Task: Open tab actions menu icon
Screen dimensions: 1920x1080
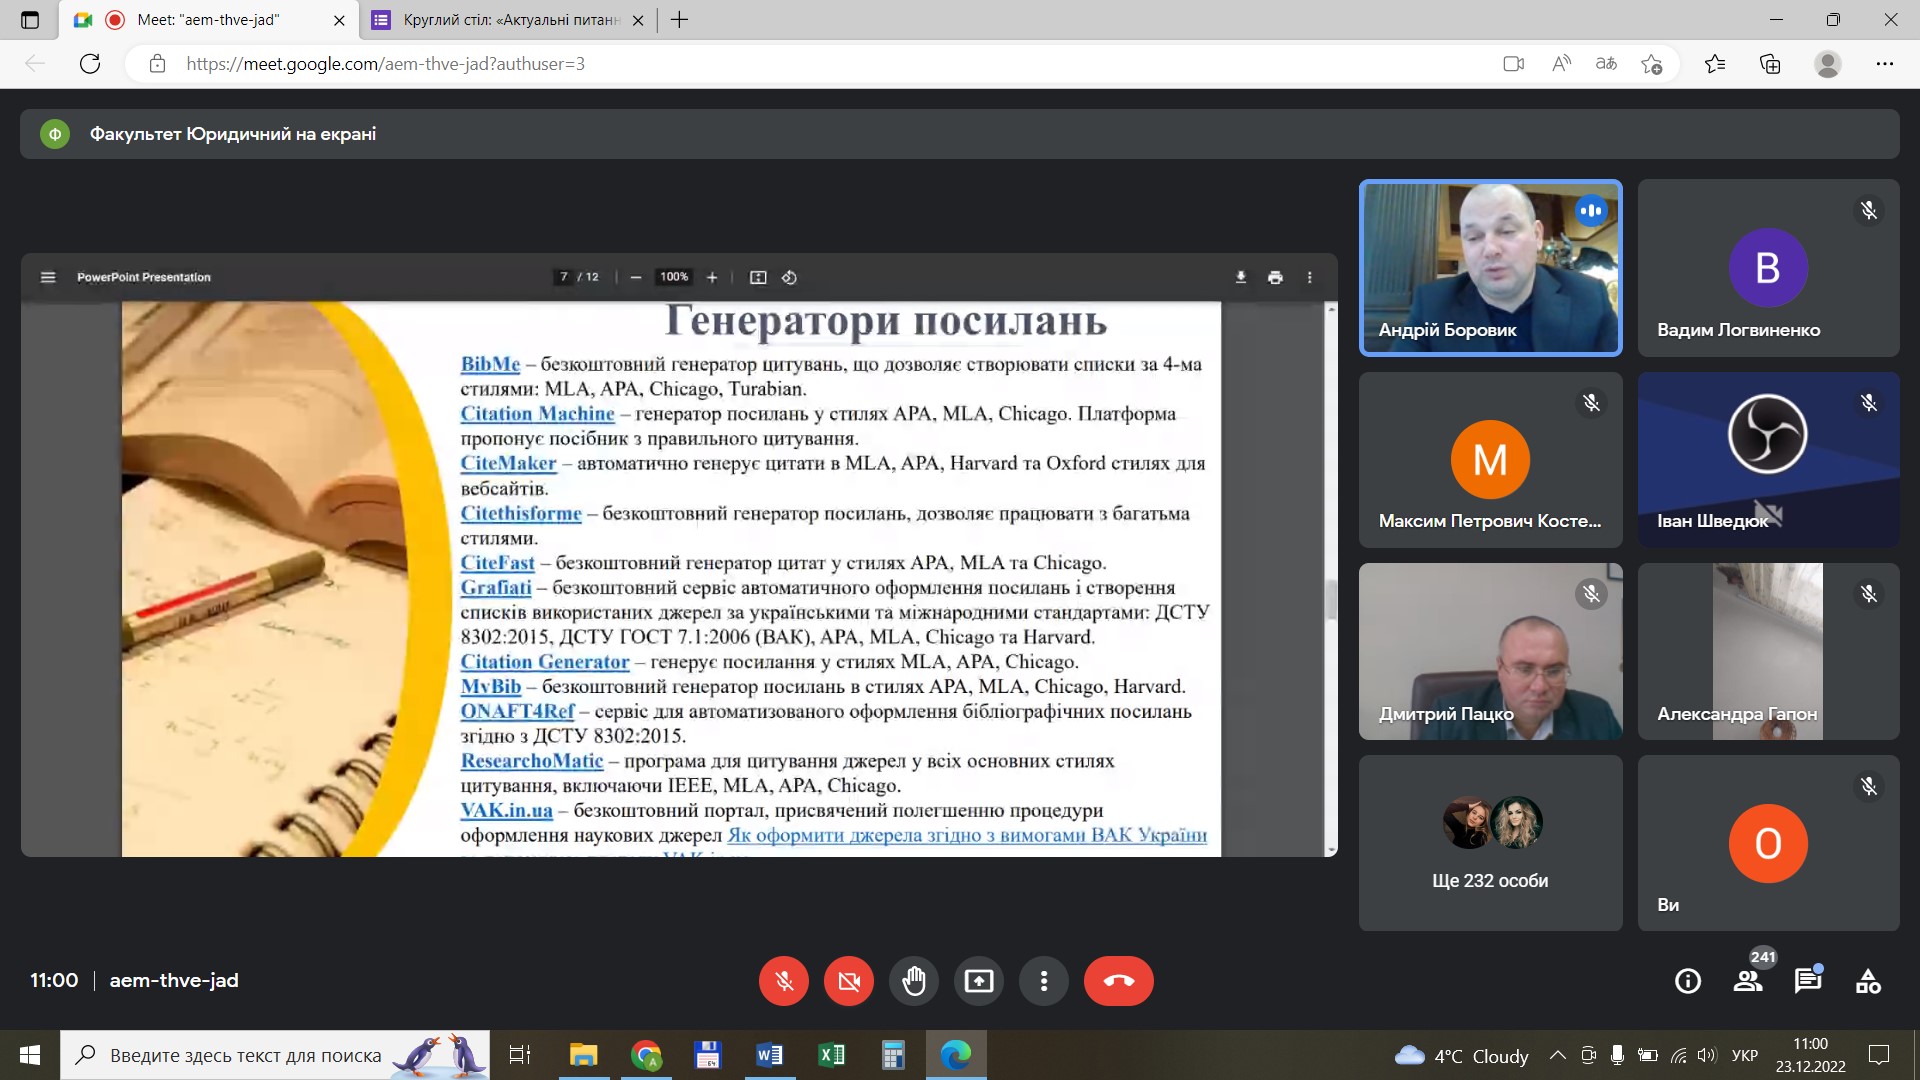Action: point(30,20)
